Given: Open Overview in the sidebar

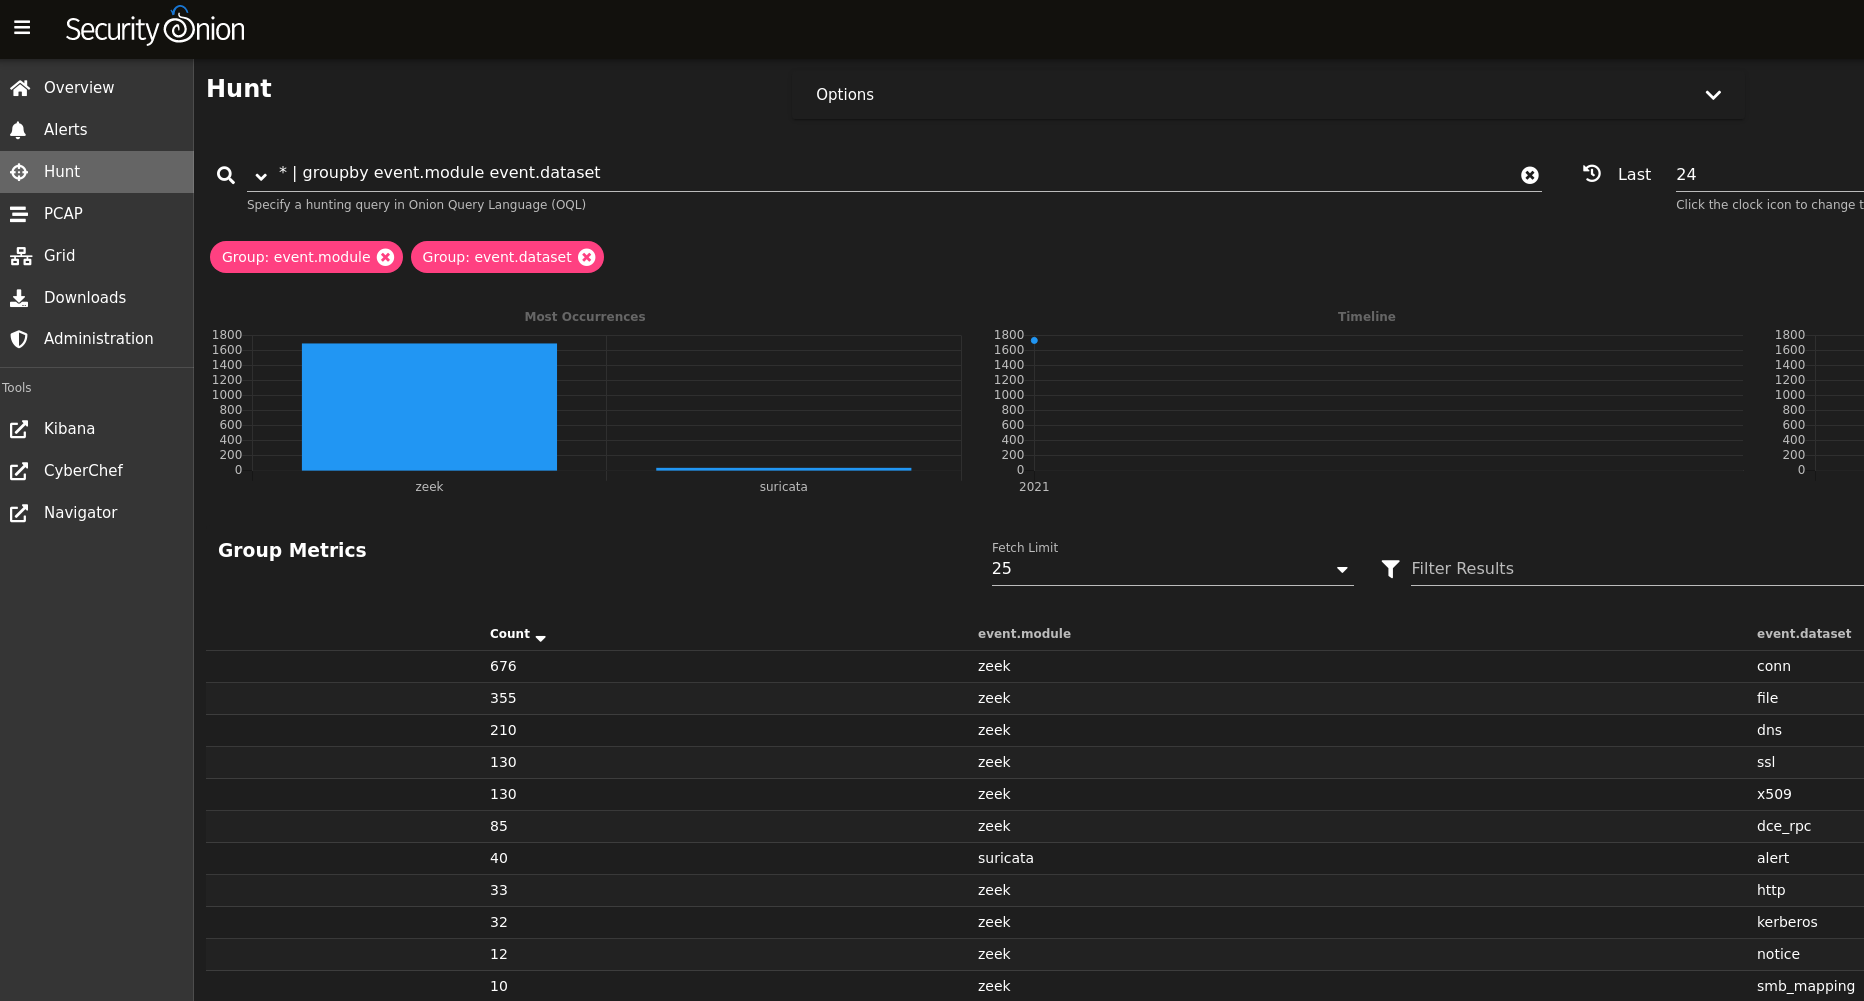Looking at the screenshot, I should (x=97, y=88).
